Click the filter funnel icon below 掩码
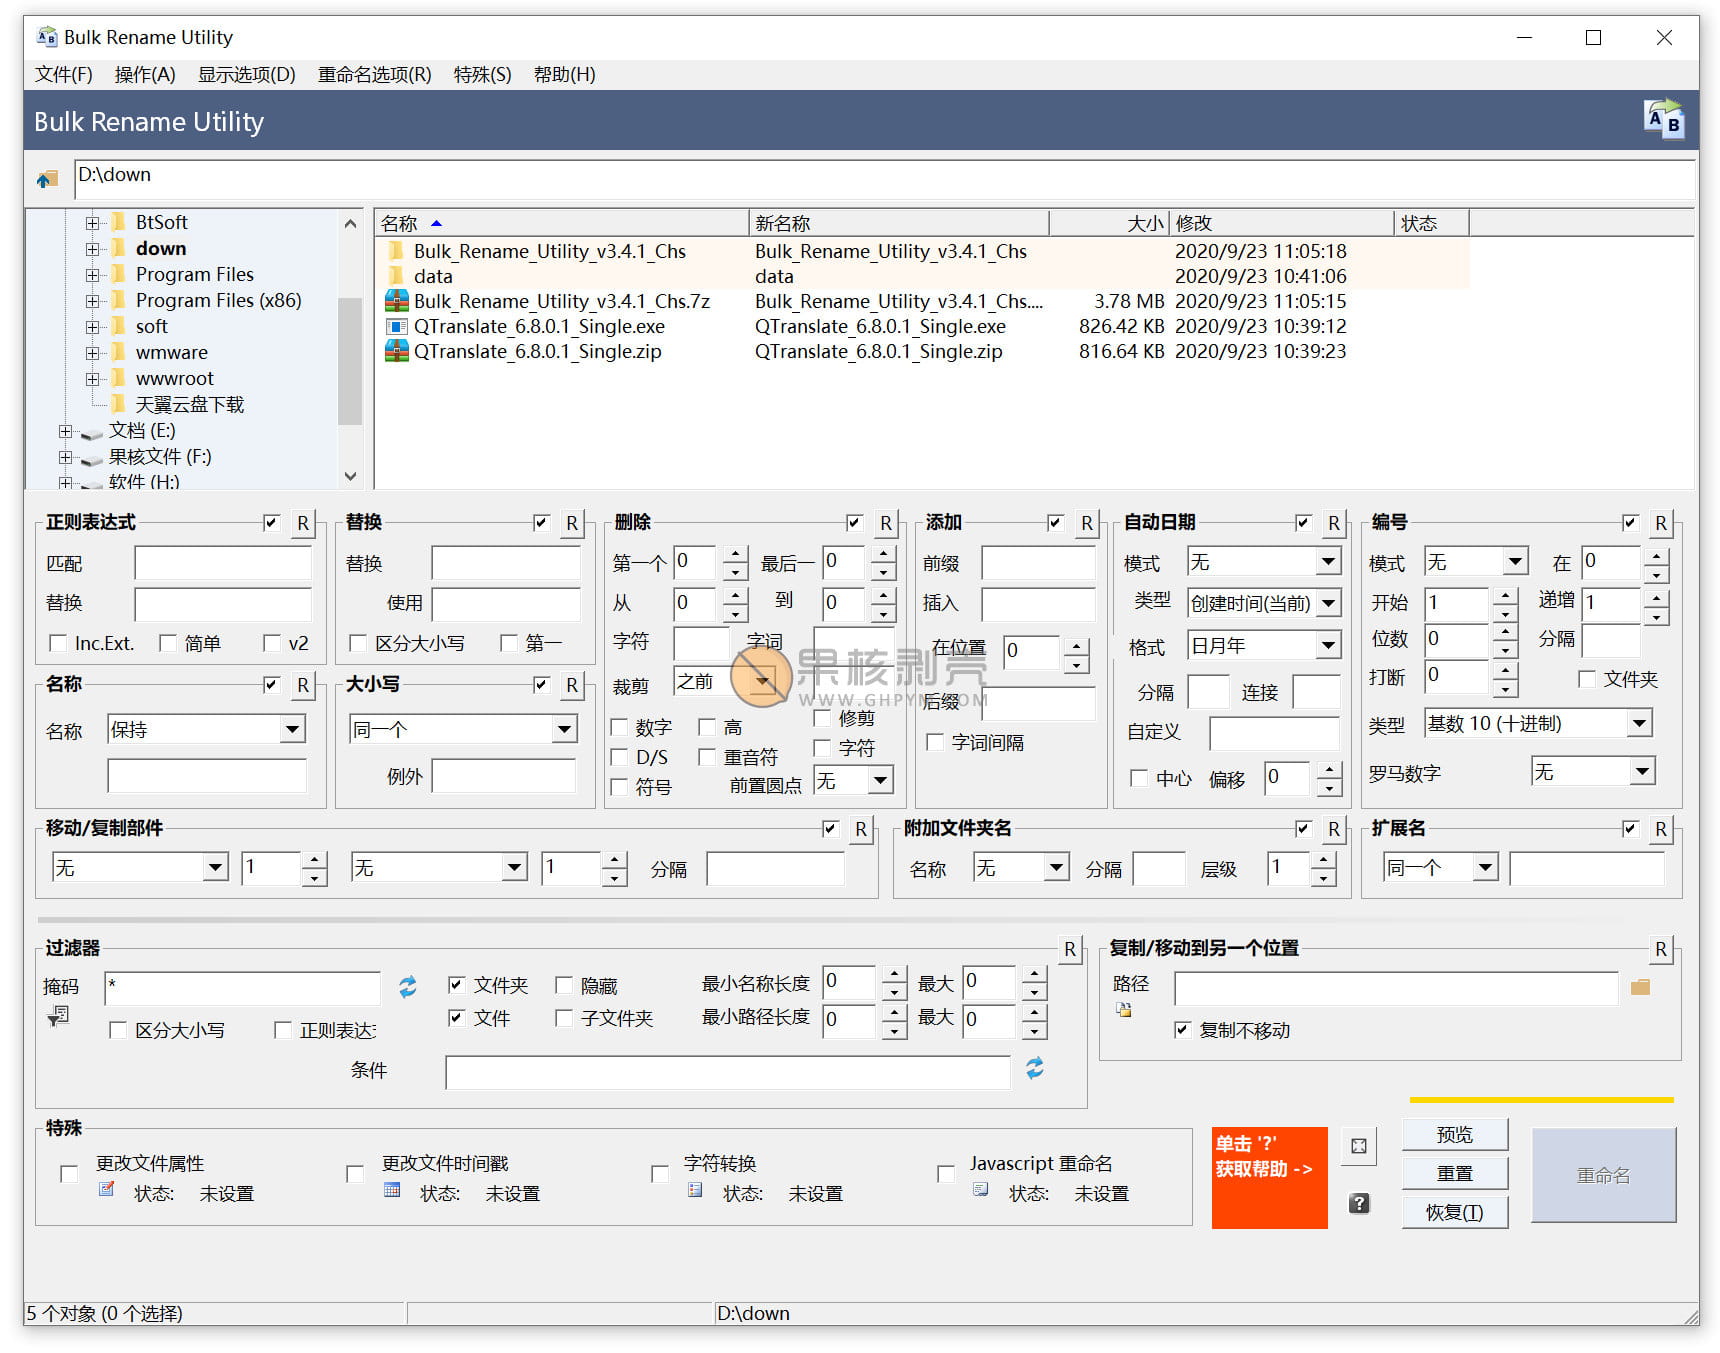1720x1353 pixels. 57,1015
